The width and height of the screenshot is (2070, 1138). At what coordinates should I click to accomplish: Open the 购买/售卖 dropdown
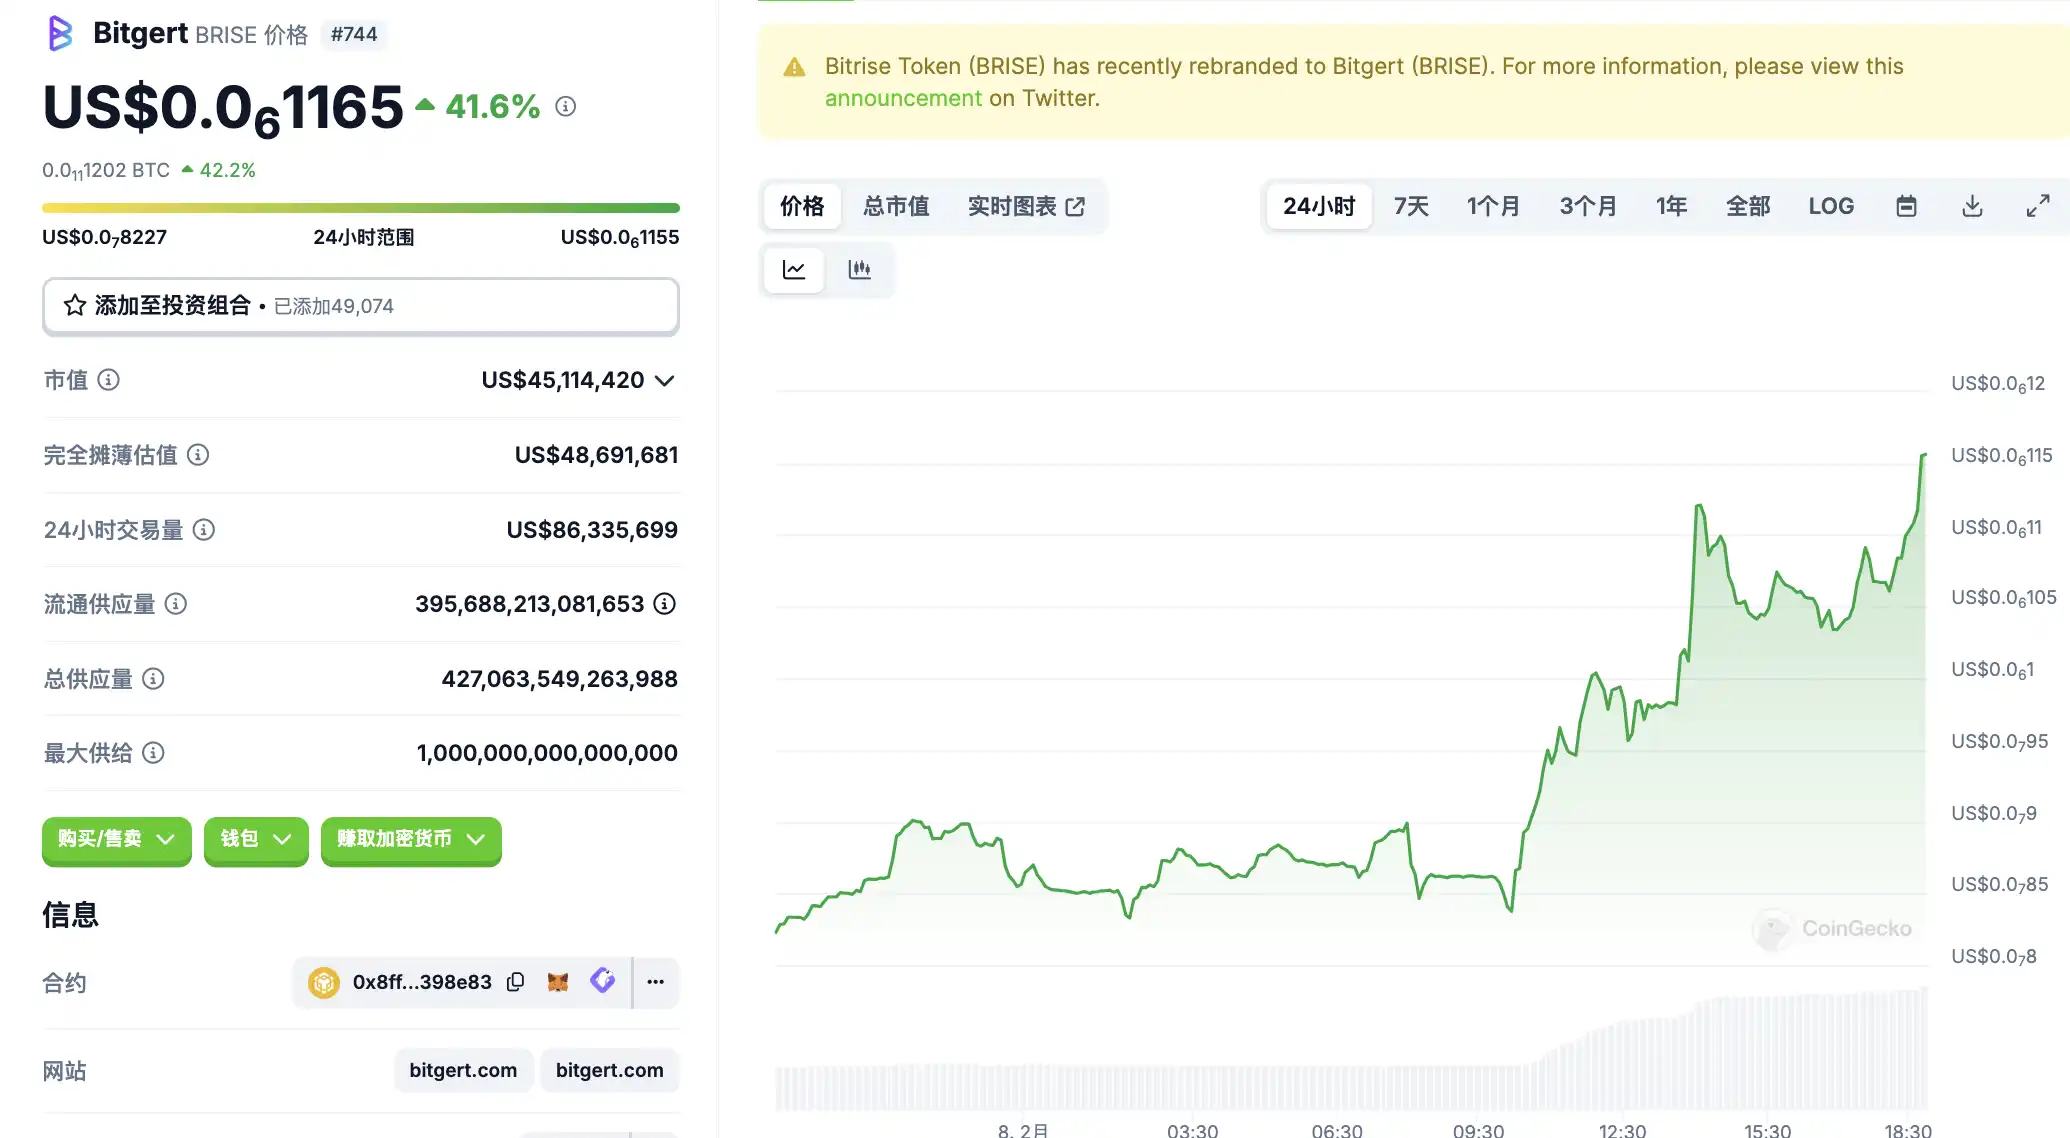[x=116, y=839]
